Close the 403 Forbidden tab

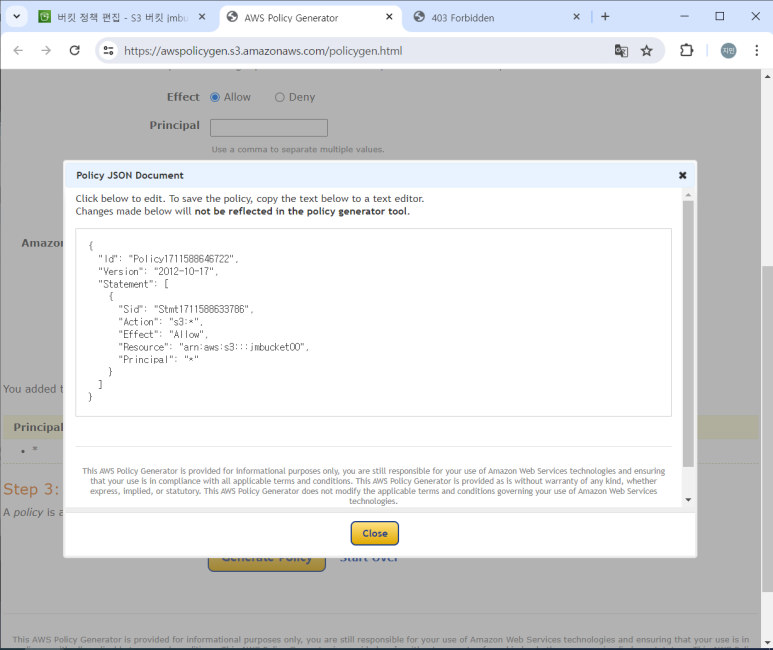coord(576,17)
